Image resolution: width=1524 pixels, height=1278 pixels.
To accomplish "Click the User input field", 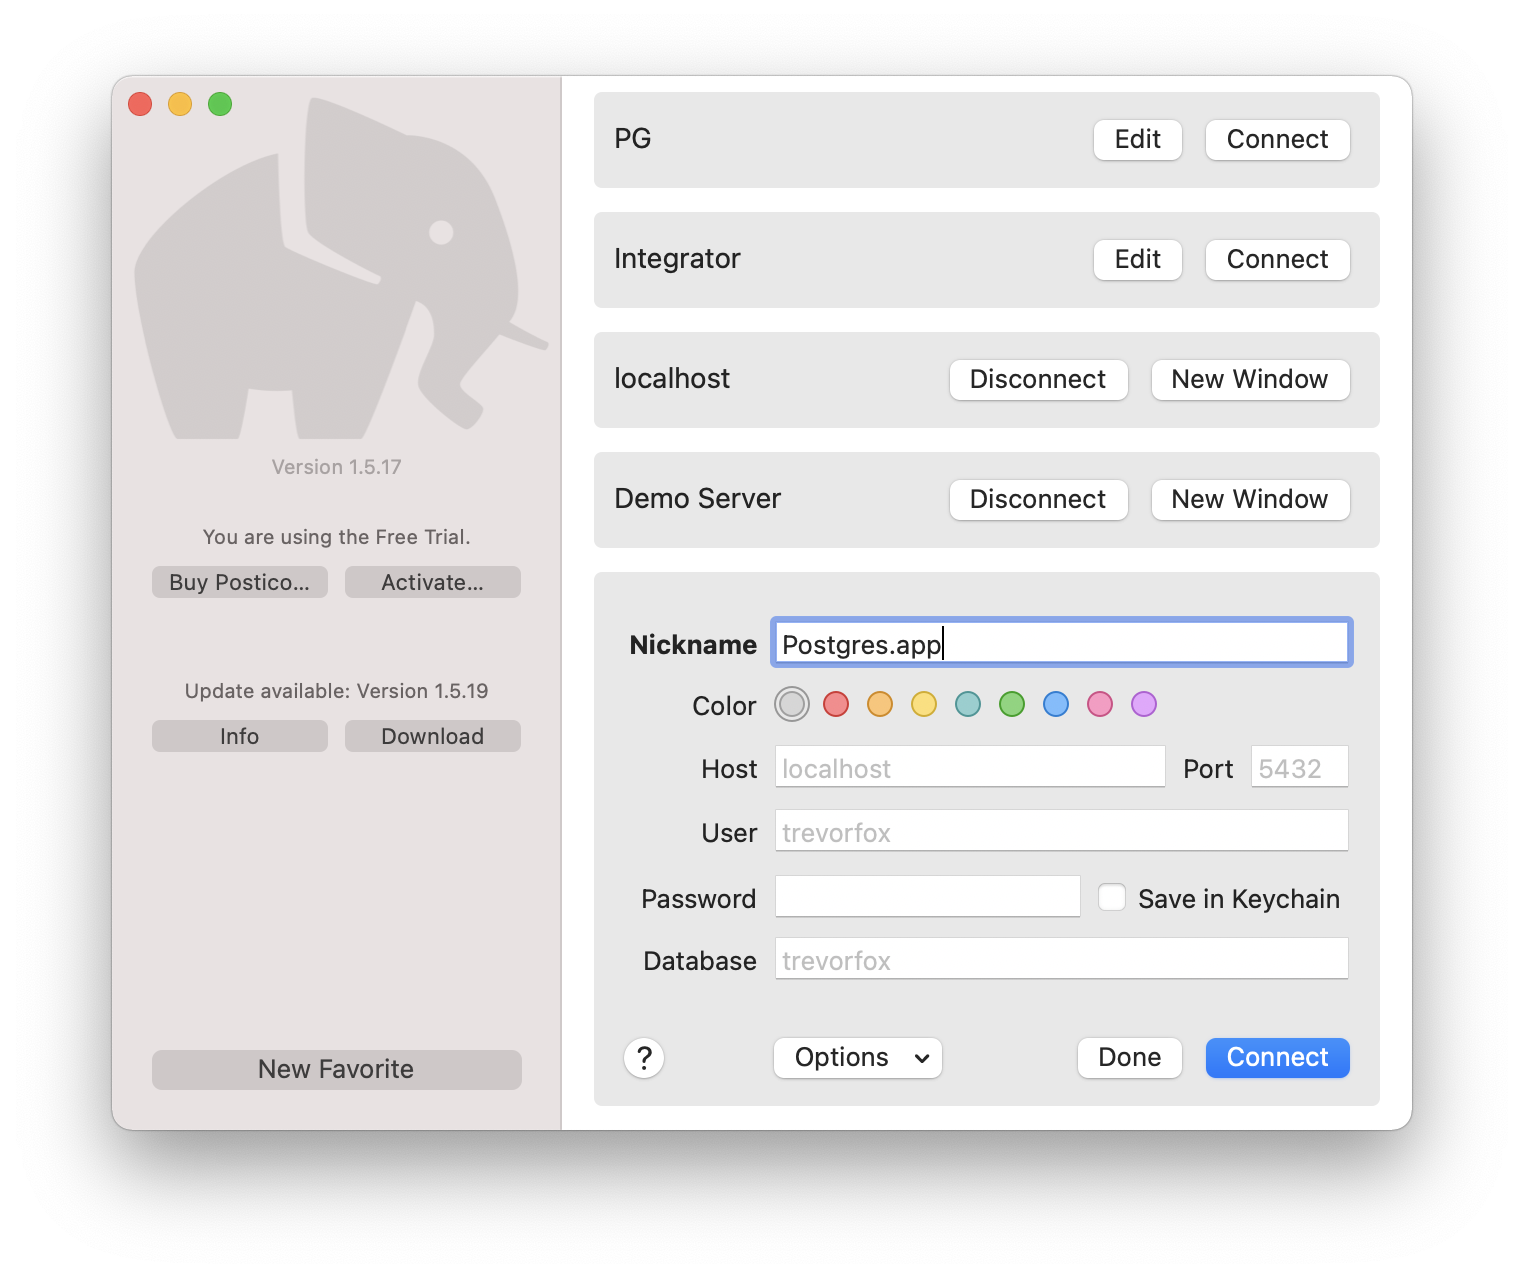I will click(x=1062, y=831).
